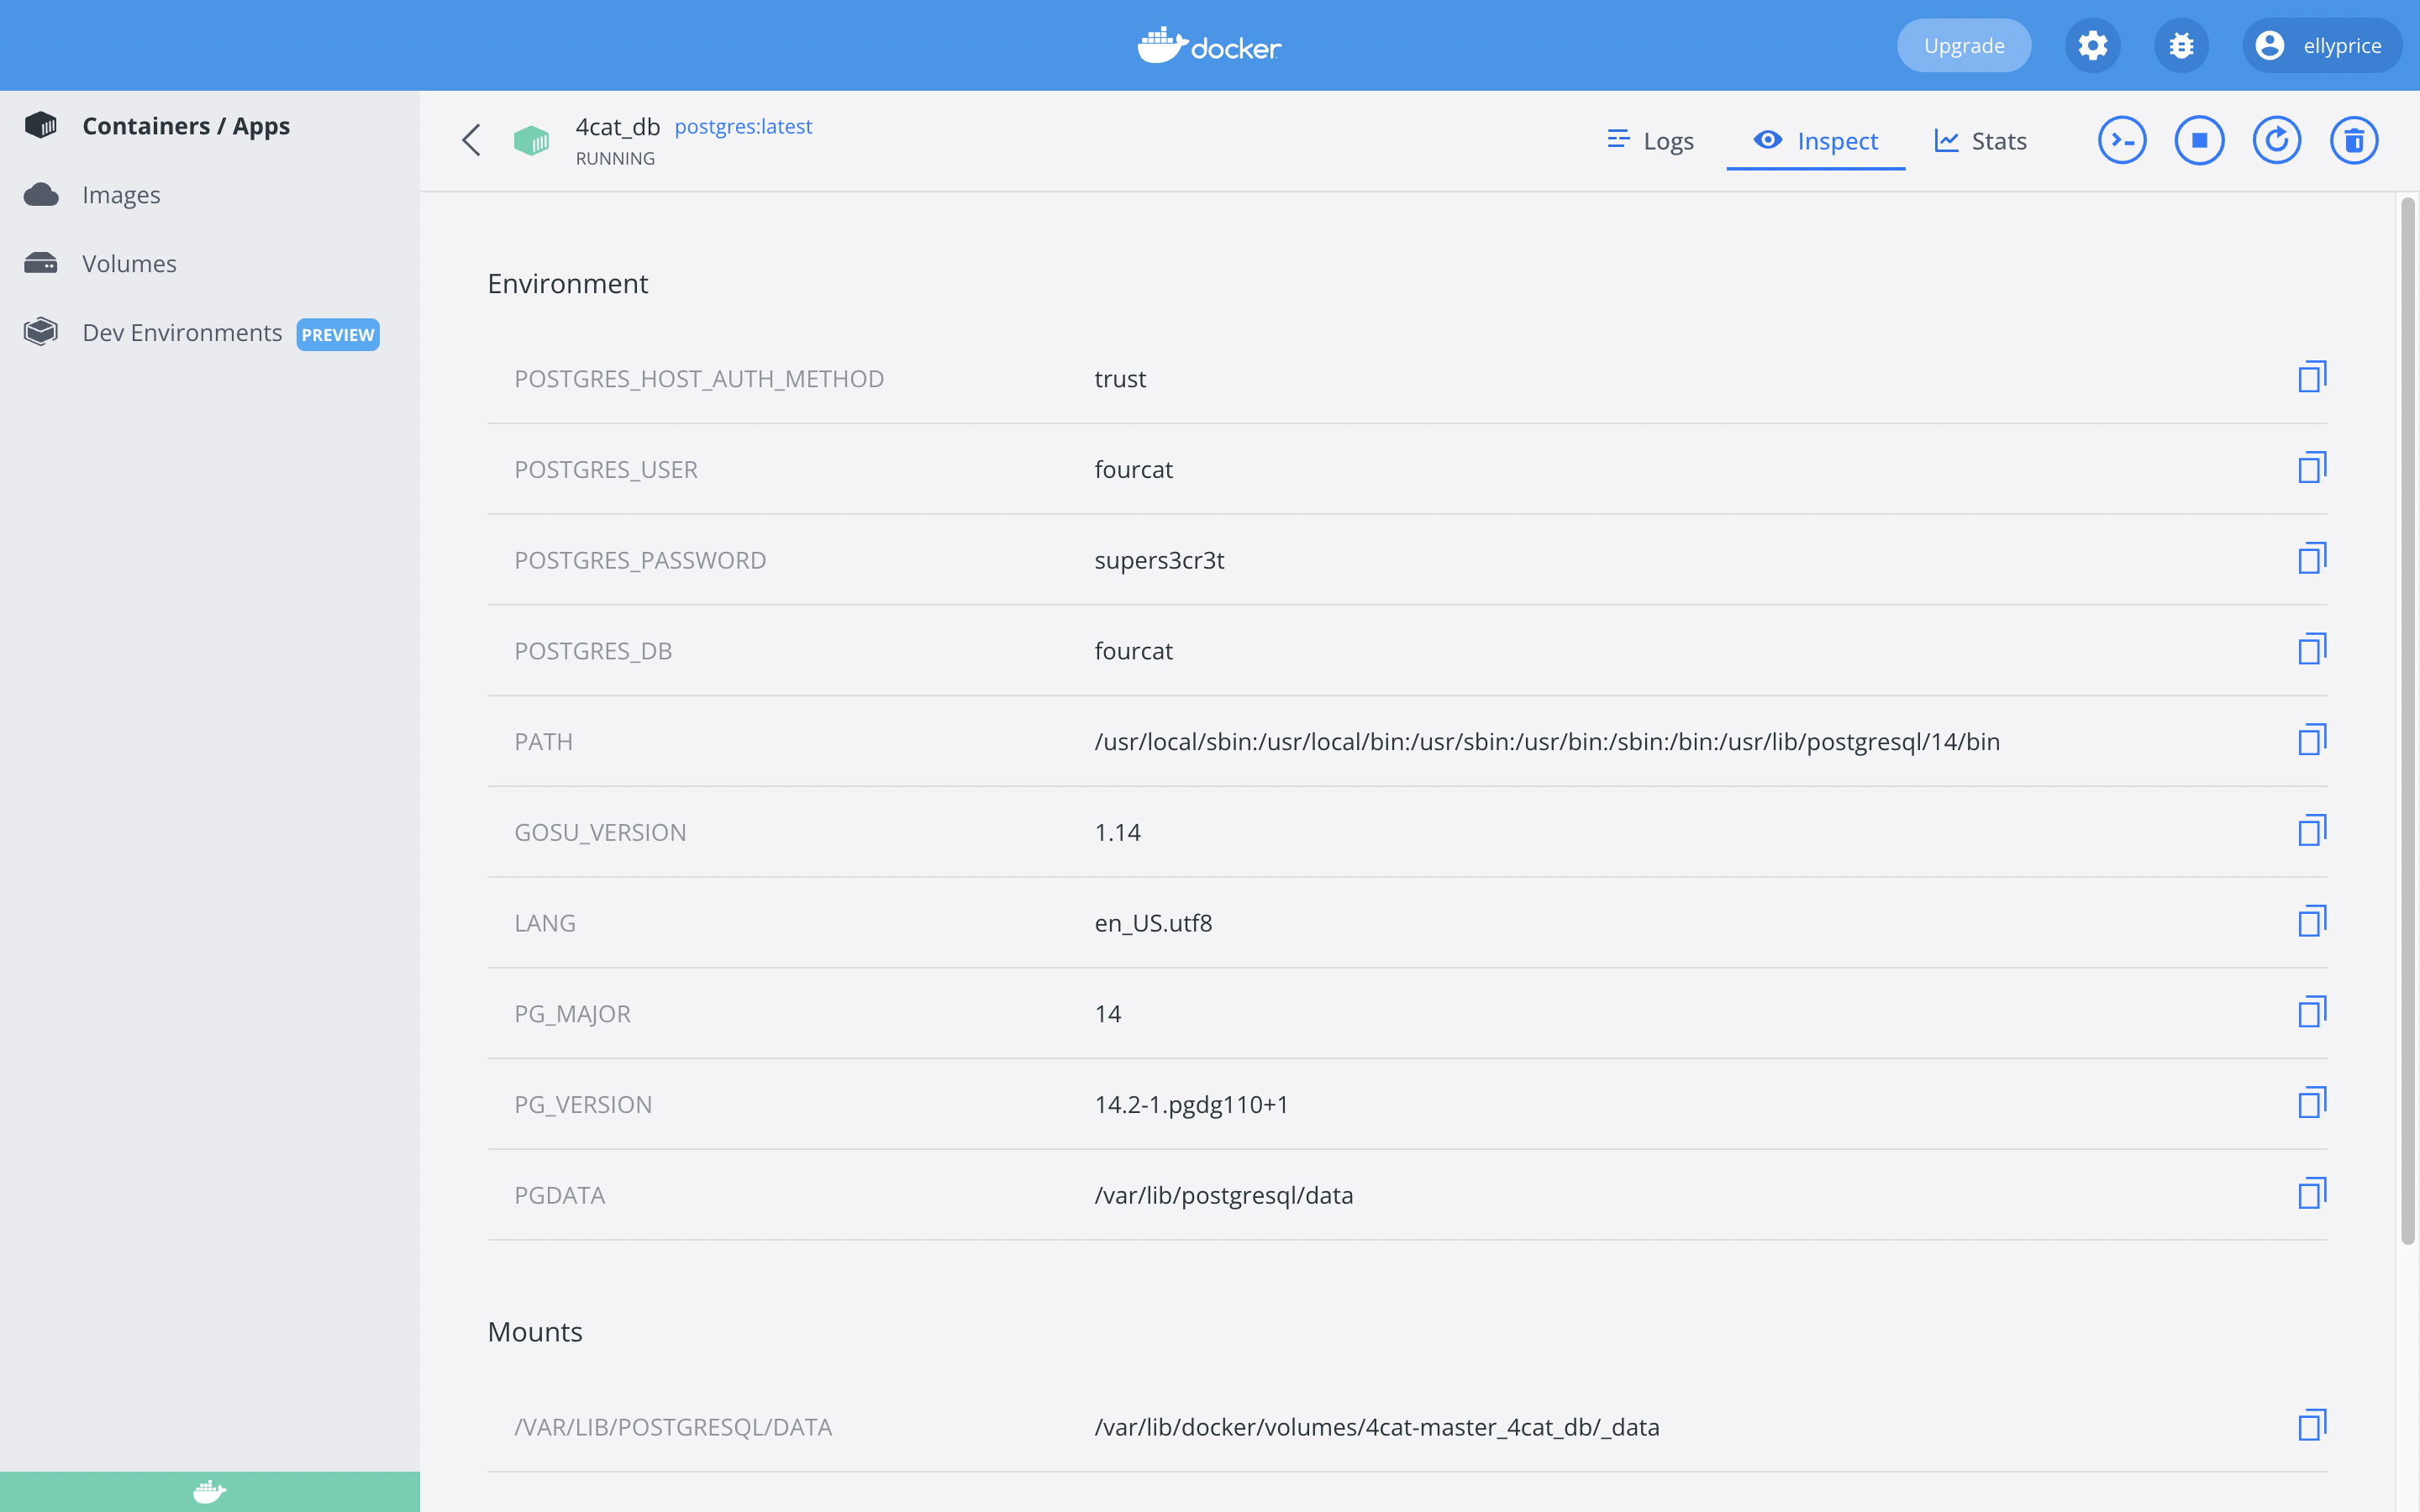This screenshot has width=2420, height=1512.
Task: Go back to the container list
Action: [471, 140]
